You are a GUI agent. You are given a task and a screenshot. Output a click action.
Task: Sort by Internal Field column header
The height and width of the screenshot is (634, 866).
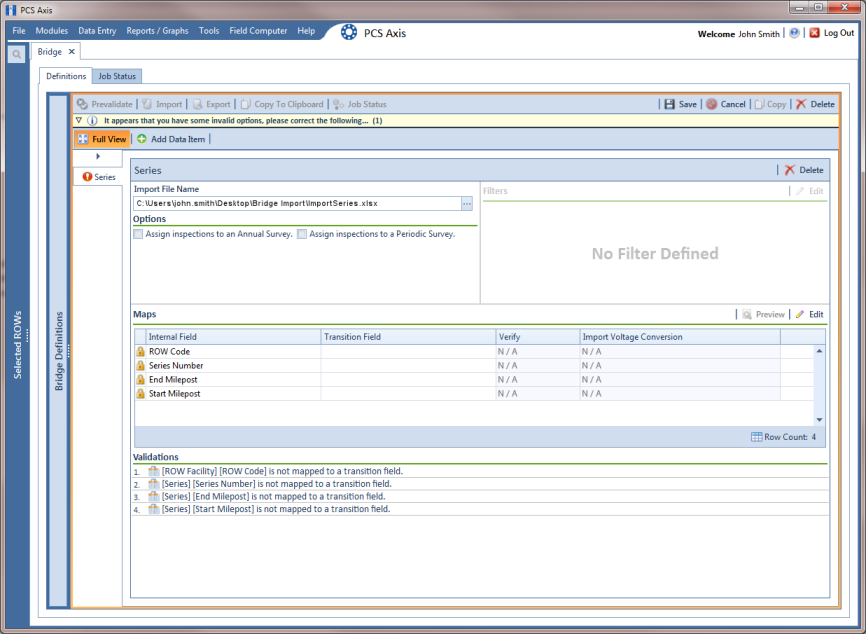click(233, 337)
